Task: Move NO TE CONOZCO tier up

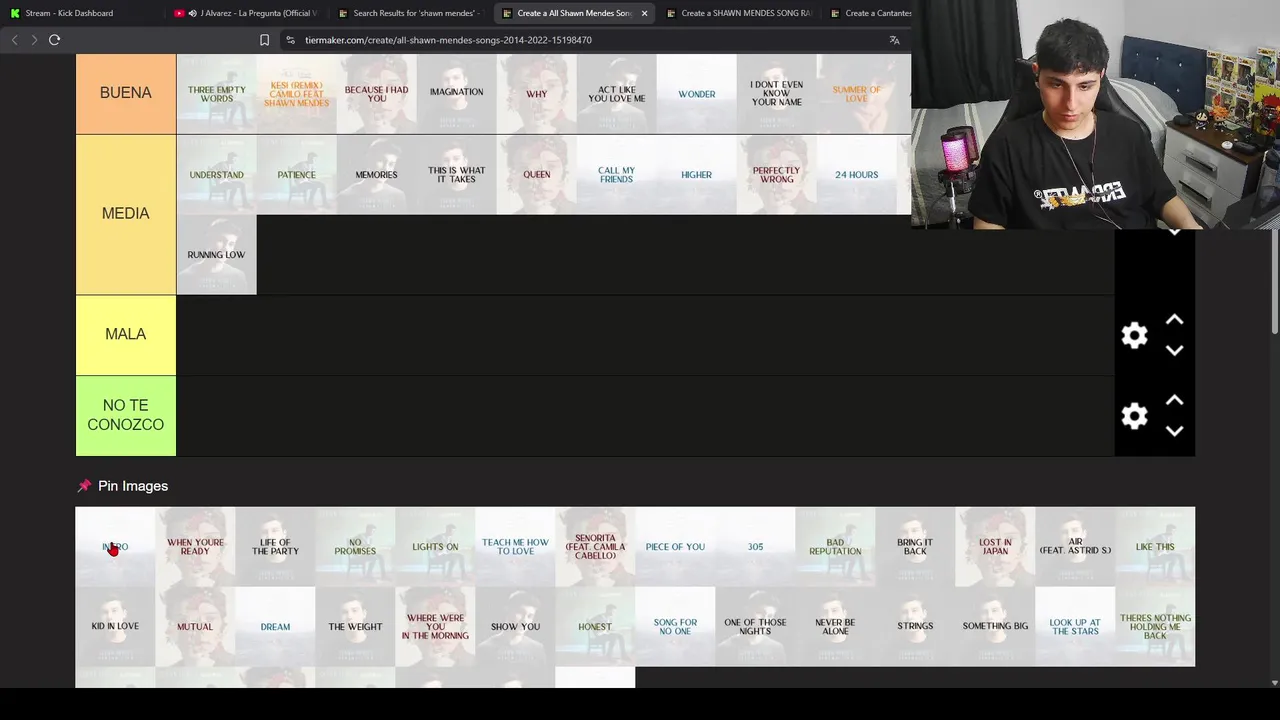Action: [1174, 400]
